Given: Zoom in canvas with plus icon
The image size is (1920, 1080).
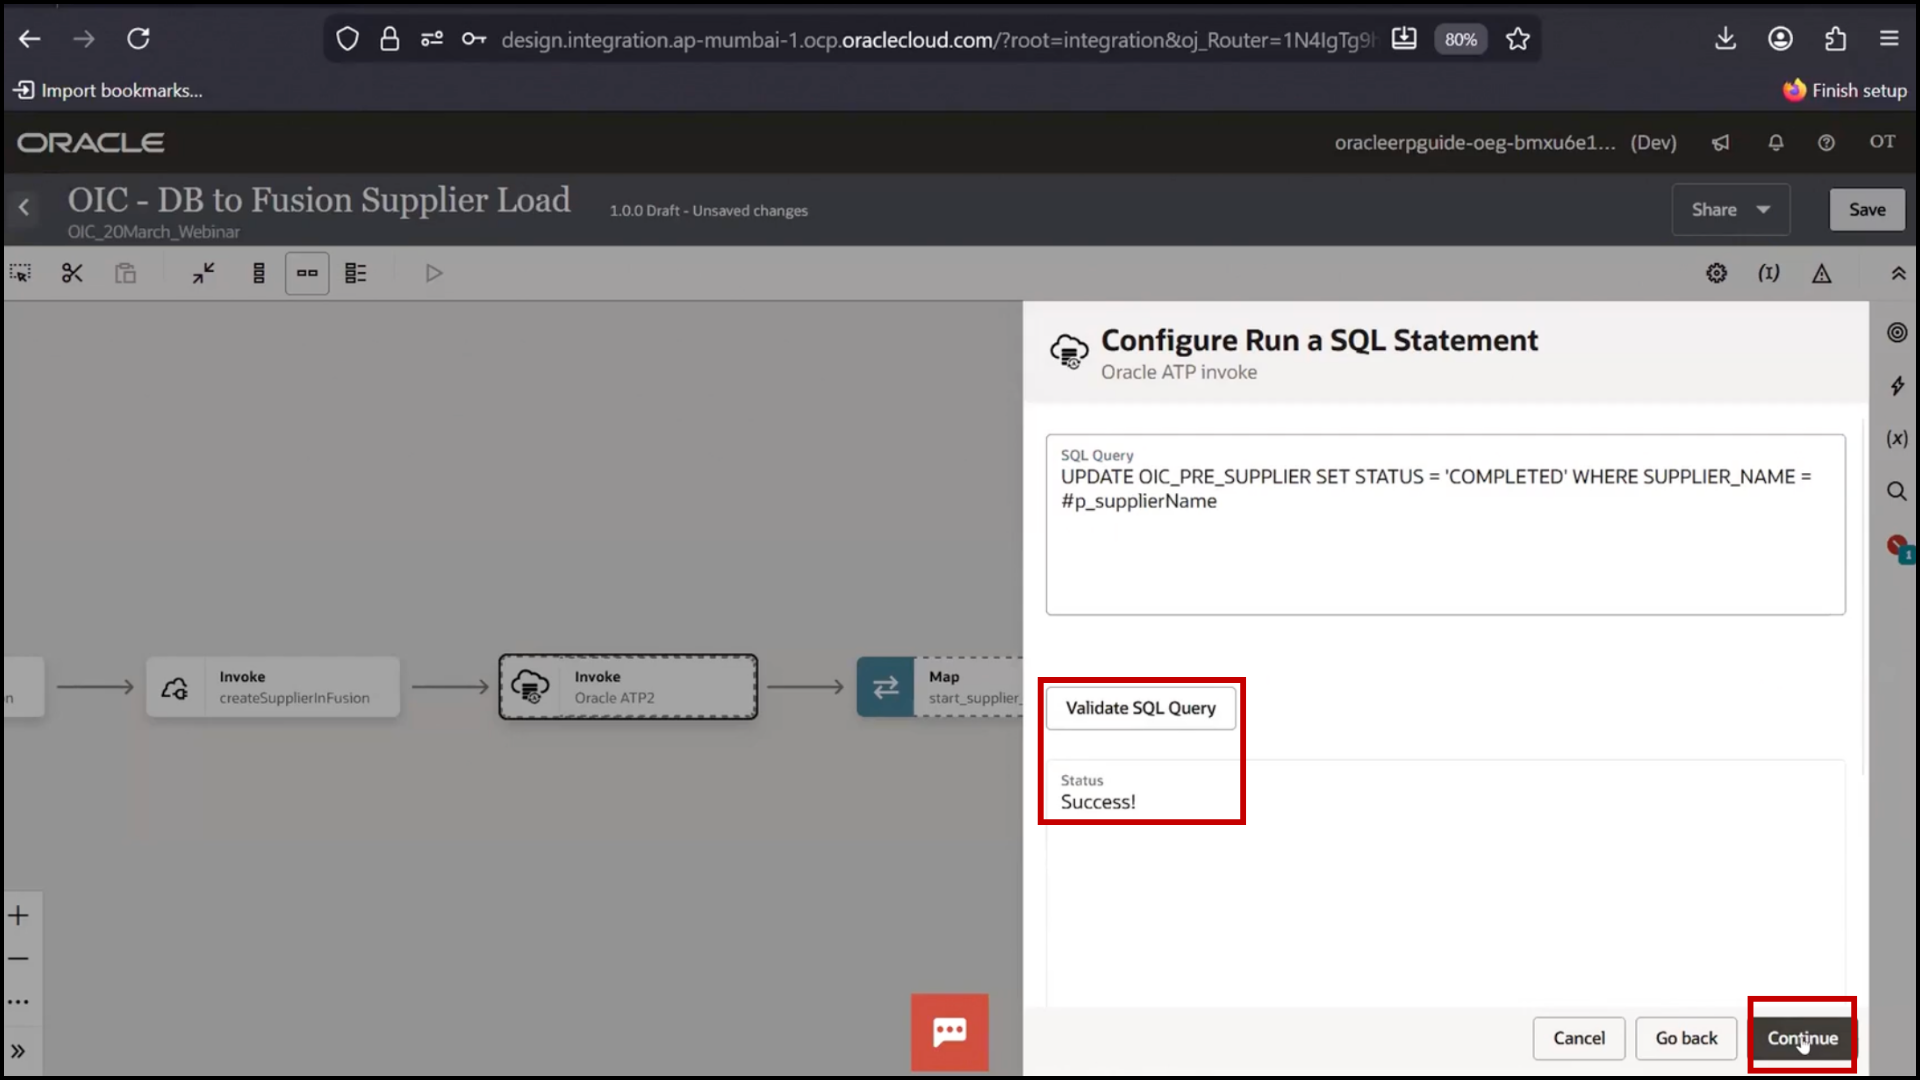Looking at the screenshot, I should pos(19,915).
